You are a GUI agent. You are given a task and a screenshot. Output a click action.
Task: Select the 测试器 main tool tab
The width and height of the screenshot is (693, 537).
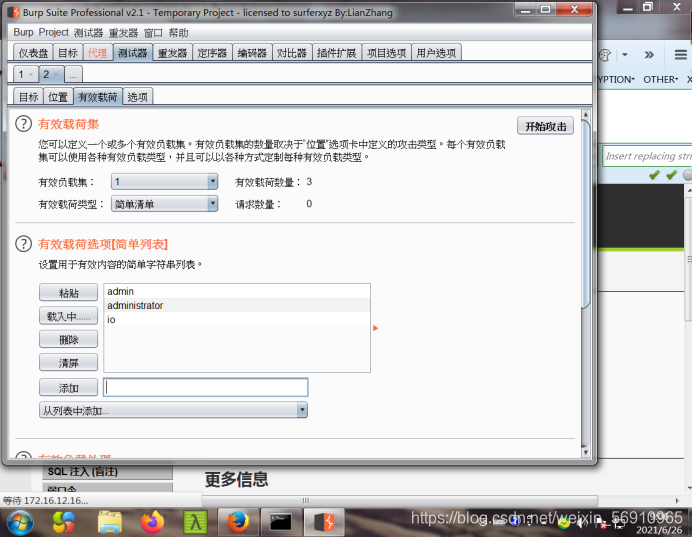coord(133,53)
